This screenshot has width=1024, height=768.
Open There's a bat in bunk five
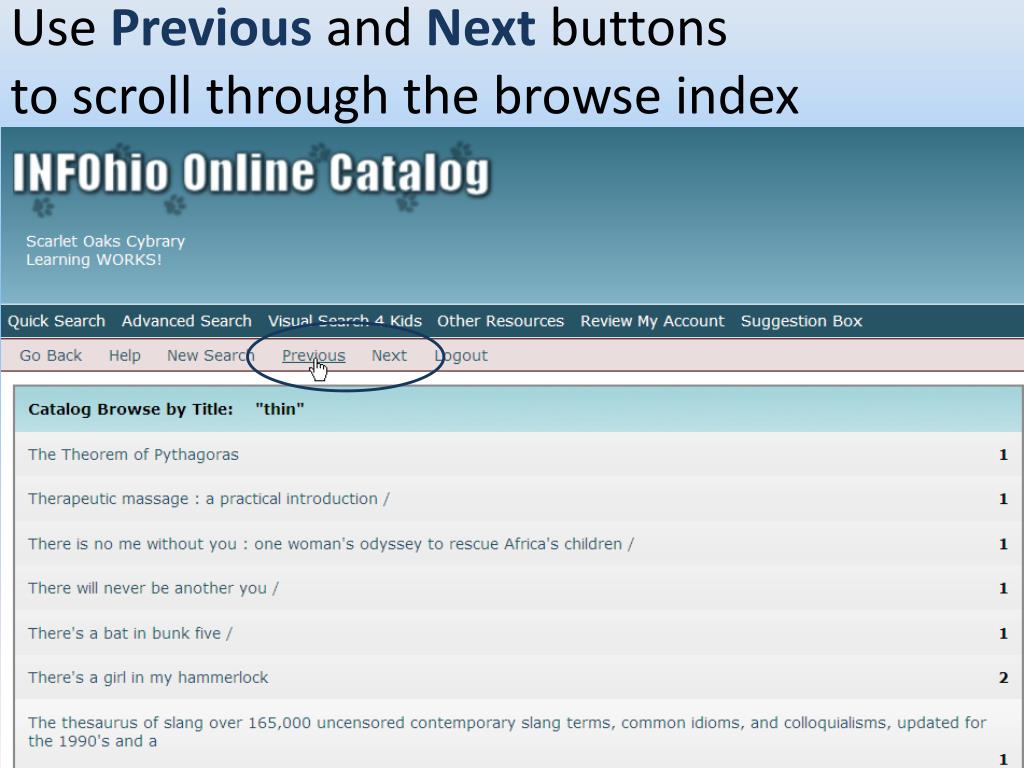(x=130, y=633)
